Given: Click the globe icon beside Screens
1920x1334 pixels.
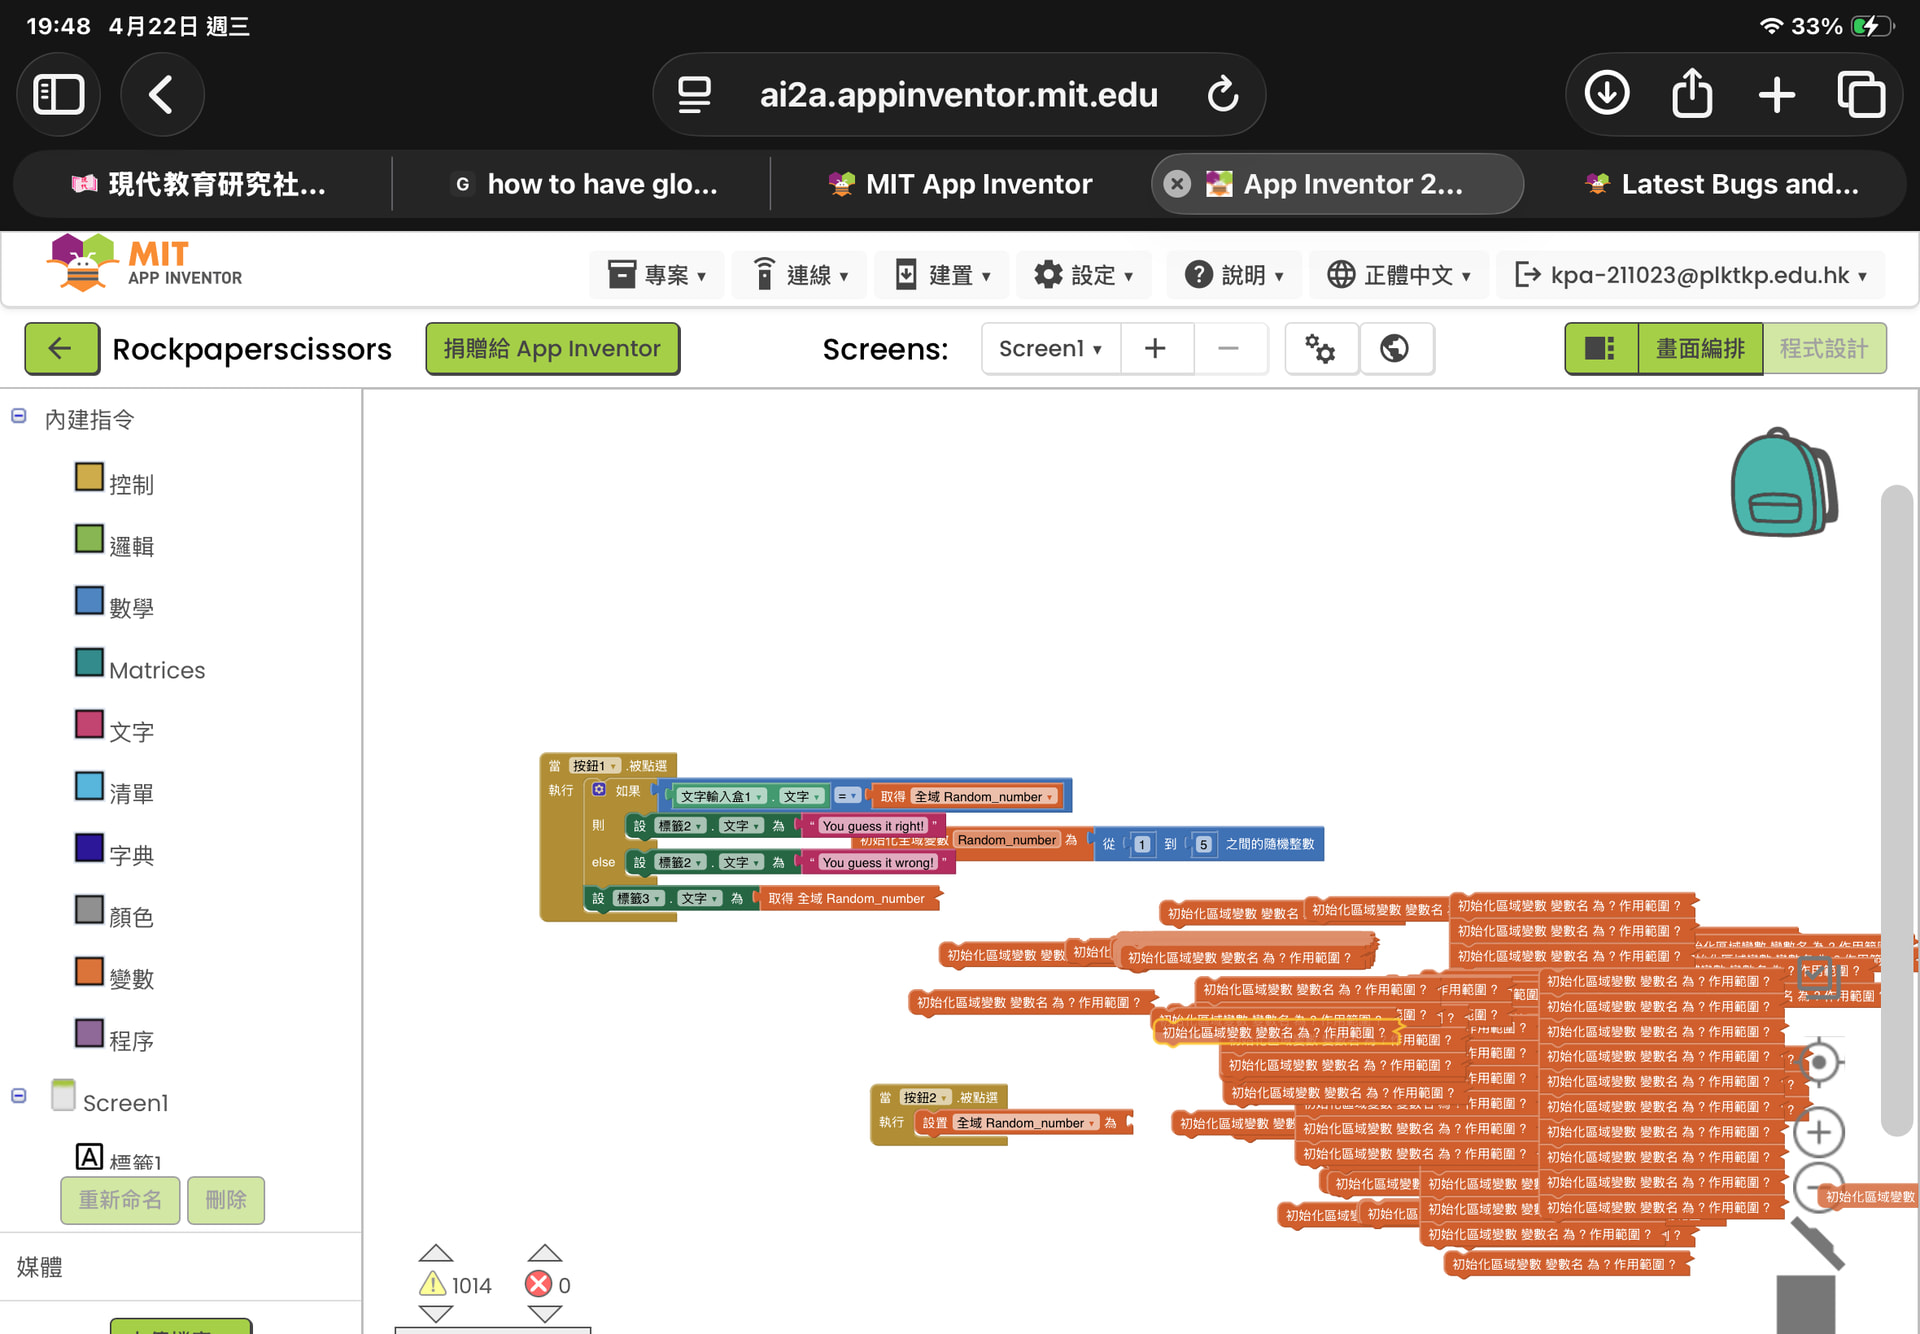Looking at the screenshot, I should point(1395,348).
